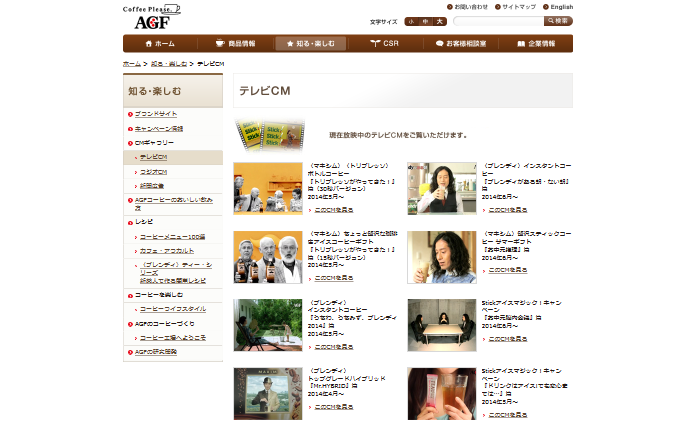Image resolution: width=696 pixels, height=427 pixels.
Task: Click the sprout icon beside CSR
Action: [375, 43]
